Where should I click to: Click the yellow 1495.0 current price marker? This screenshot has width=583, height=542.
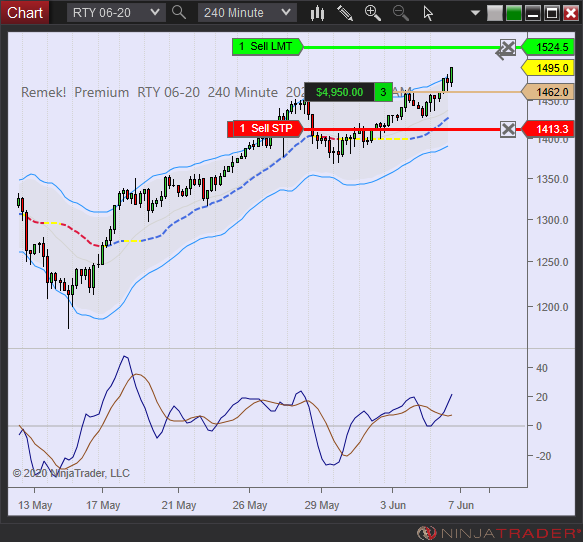coord(548,68)
